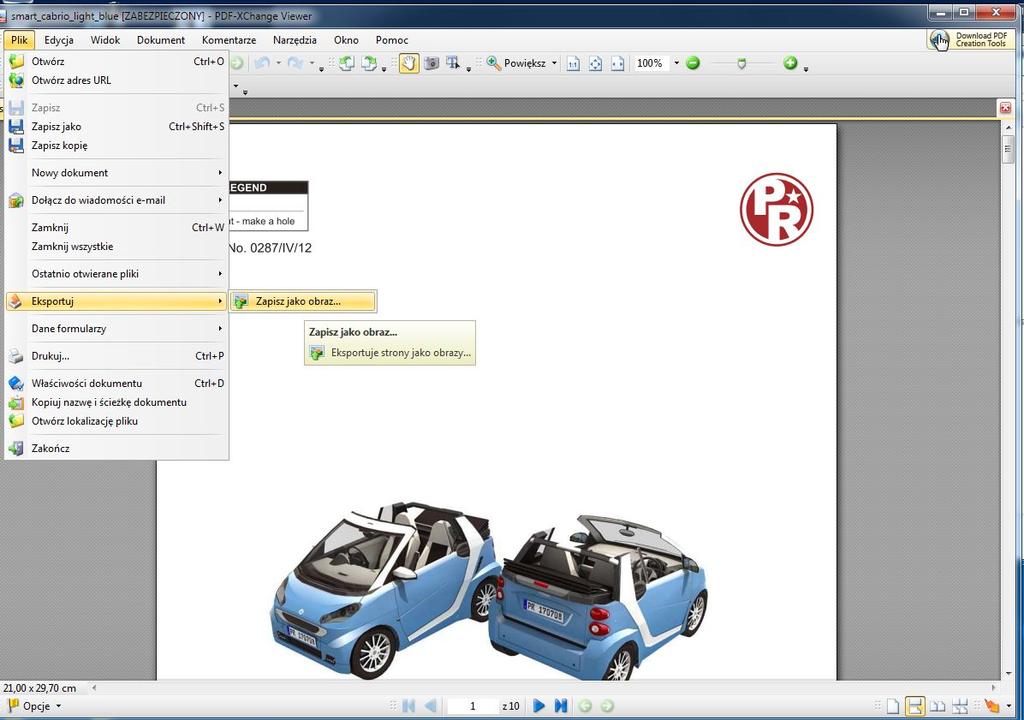Click the PR logo on the page
The image size is (1024, 720).
(776, 209)
